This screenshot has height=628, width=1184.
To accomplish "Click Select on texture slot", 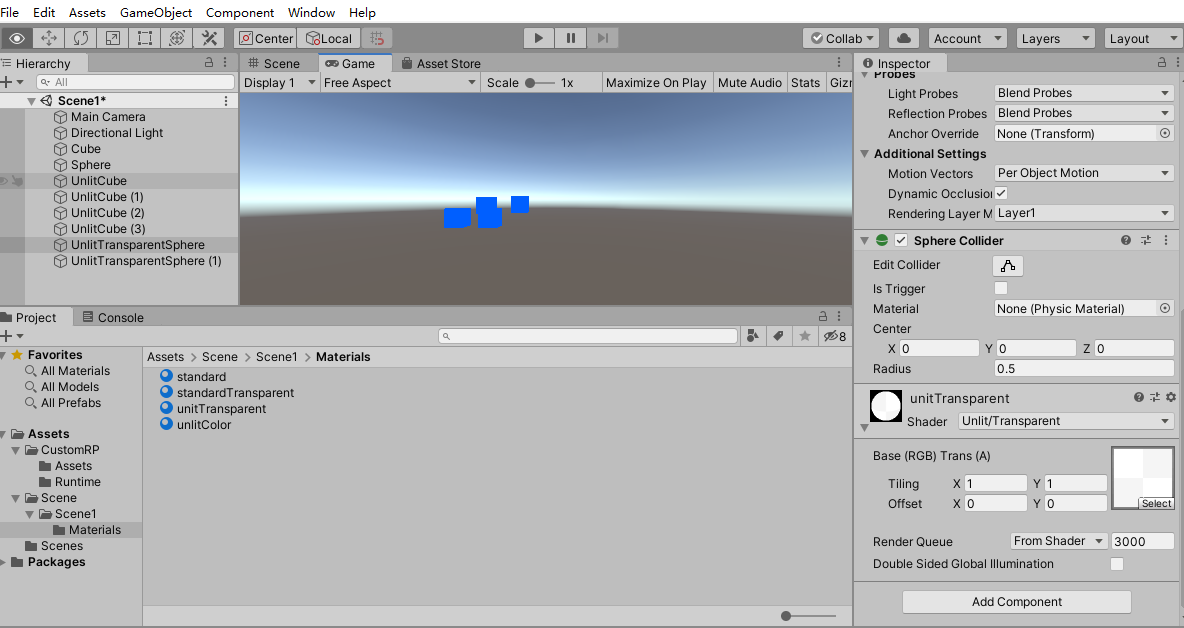I will point(1156,503).
